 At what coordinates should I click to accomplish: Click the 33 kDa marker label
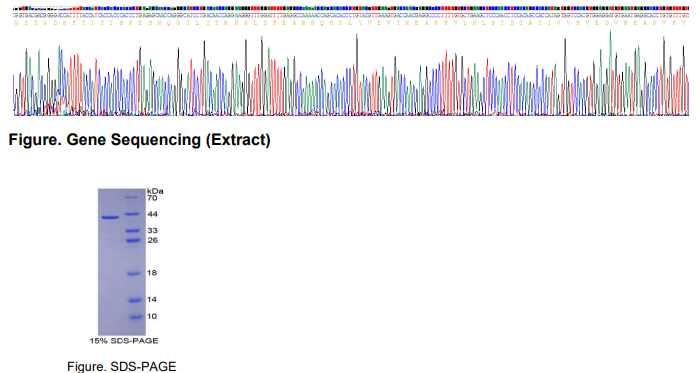[152, 230]
